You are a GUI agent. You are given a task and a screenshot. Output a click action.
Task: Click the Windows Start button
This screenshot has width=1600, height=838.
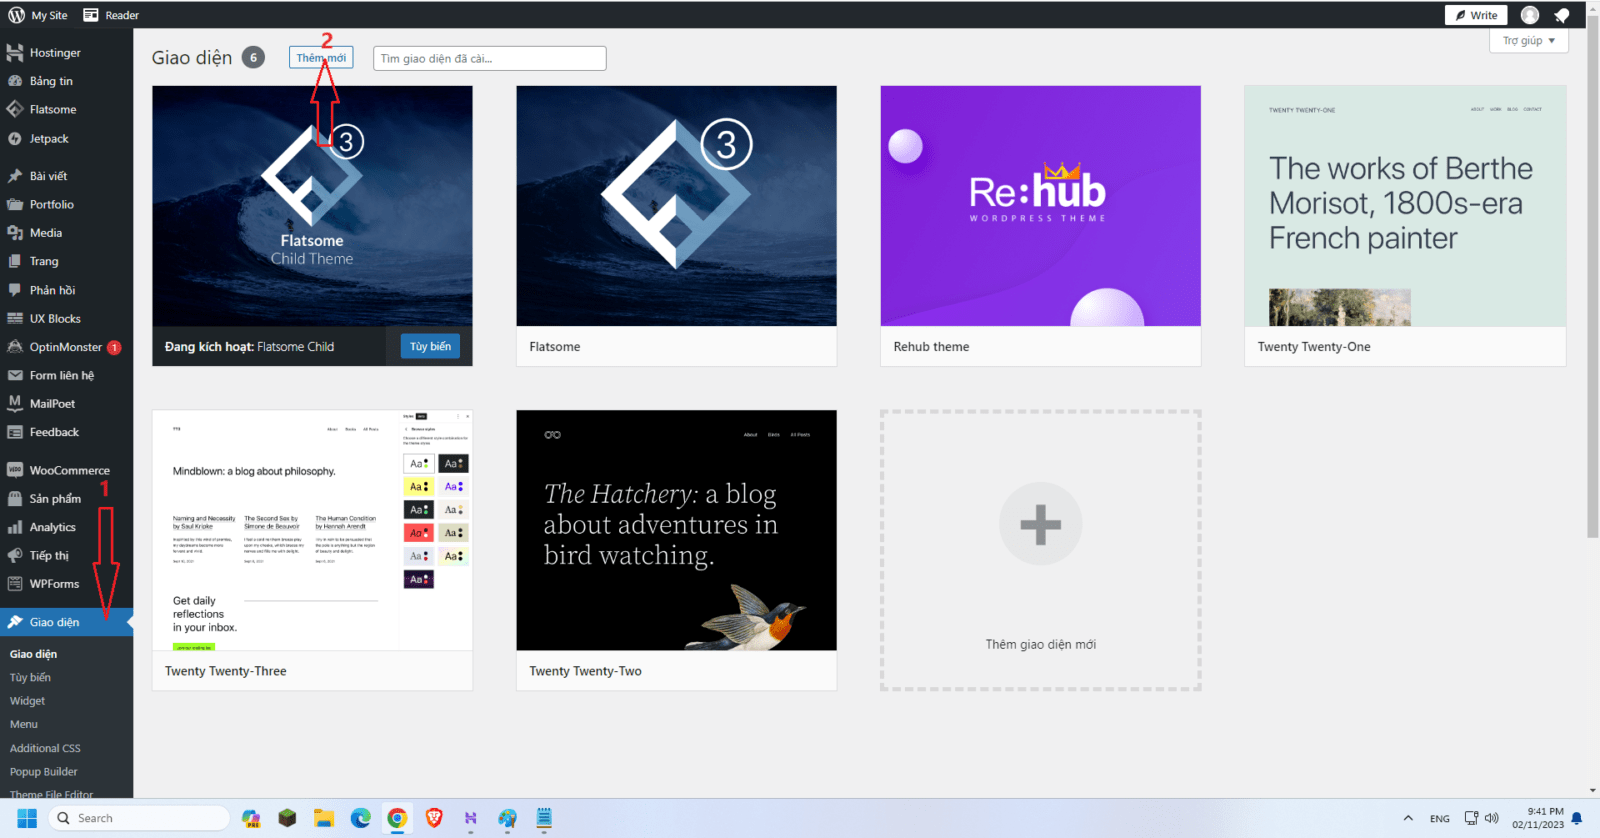(x=27, y=818)
